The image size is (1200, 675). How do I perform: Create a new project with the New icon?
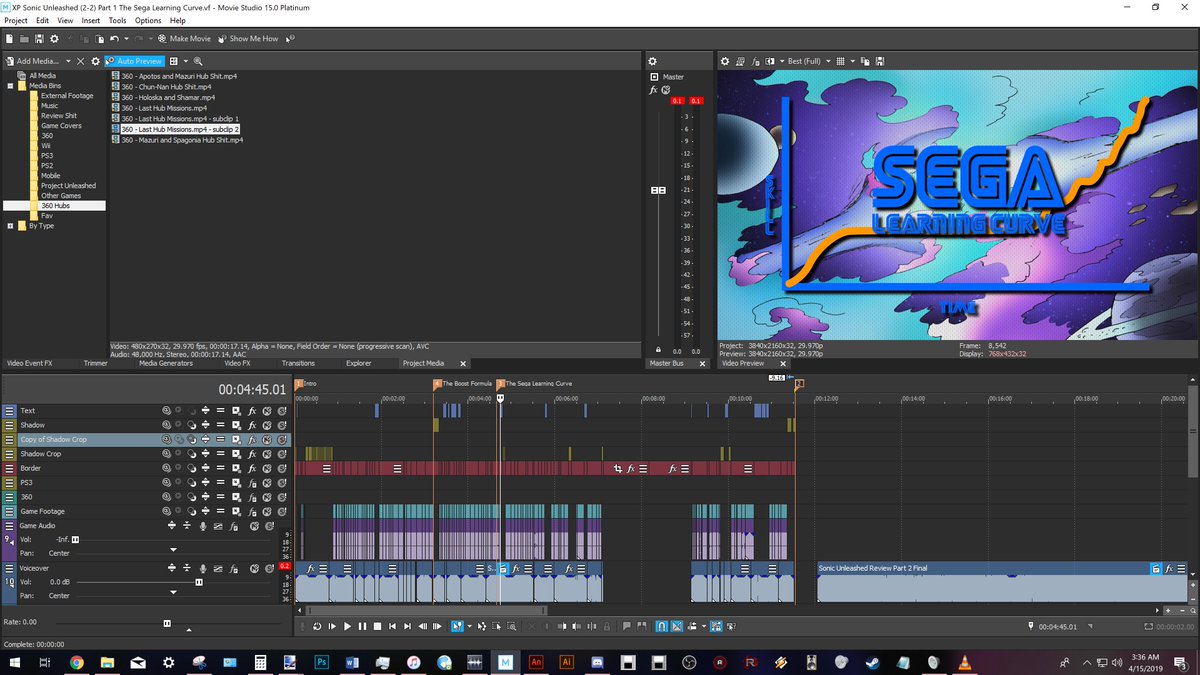tap(9, 39)
